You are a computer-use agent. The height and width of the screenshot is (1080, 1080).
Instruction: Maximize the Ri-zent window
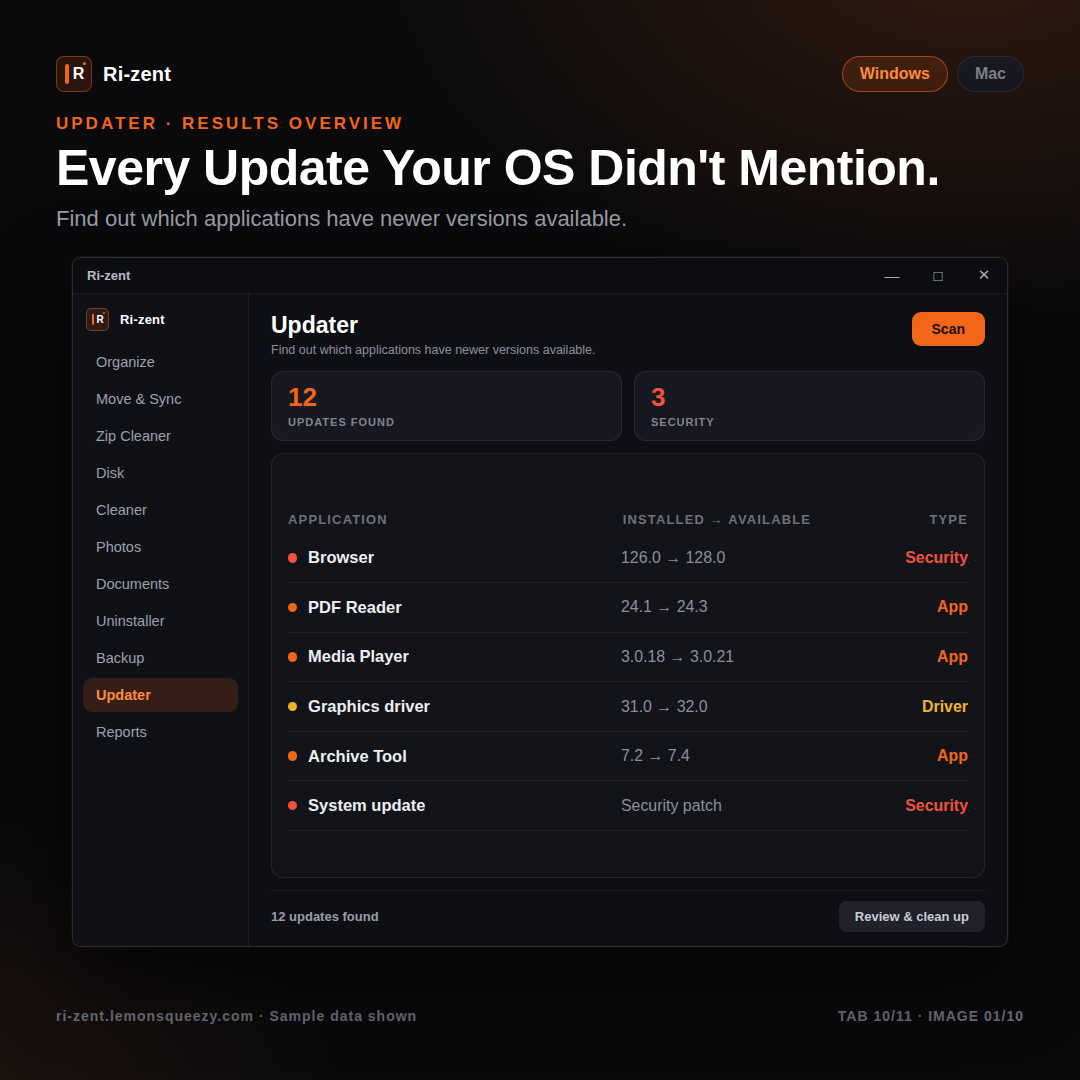click(937, 276)
